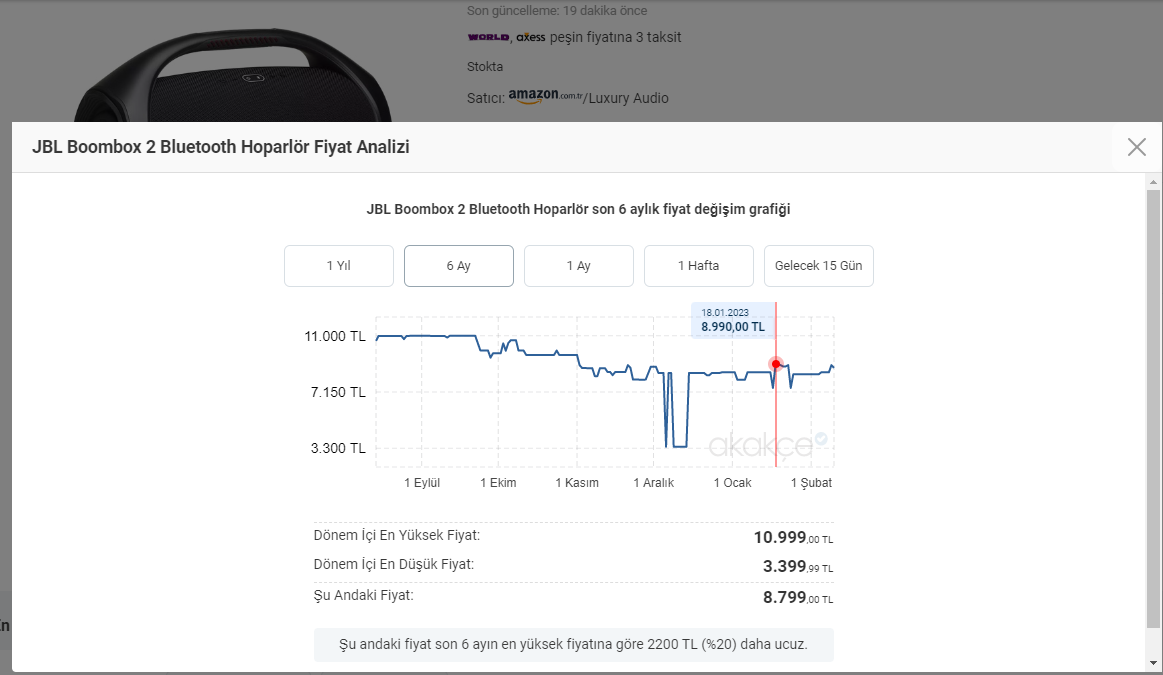Viewport: 1163px width, 675px height.
Task: Switch chart to 1 Yıl range
Action: tap(338, 266)
